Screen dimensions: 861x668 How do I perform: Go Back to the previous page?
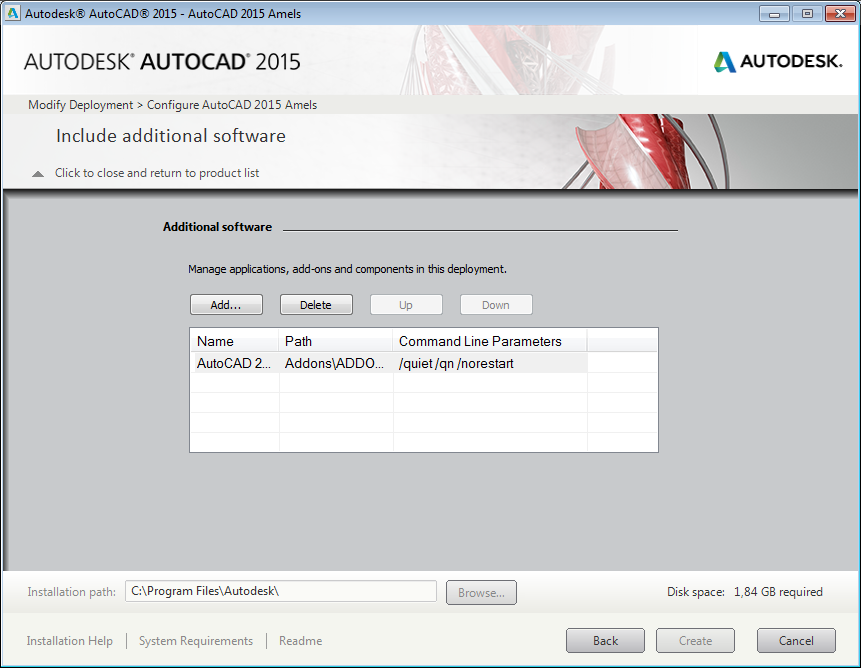coord(606,641)
